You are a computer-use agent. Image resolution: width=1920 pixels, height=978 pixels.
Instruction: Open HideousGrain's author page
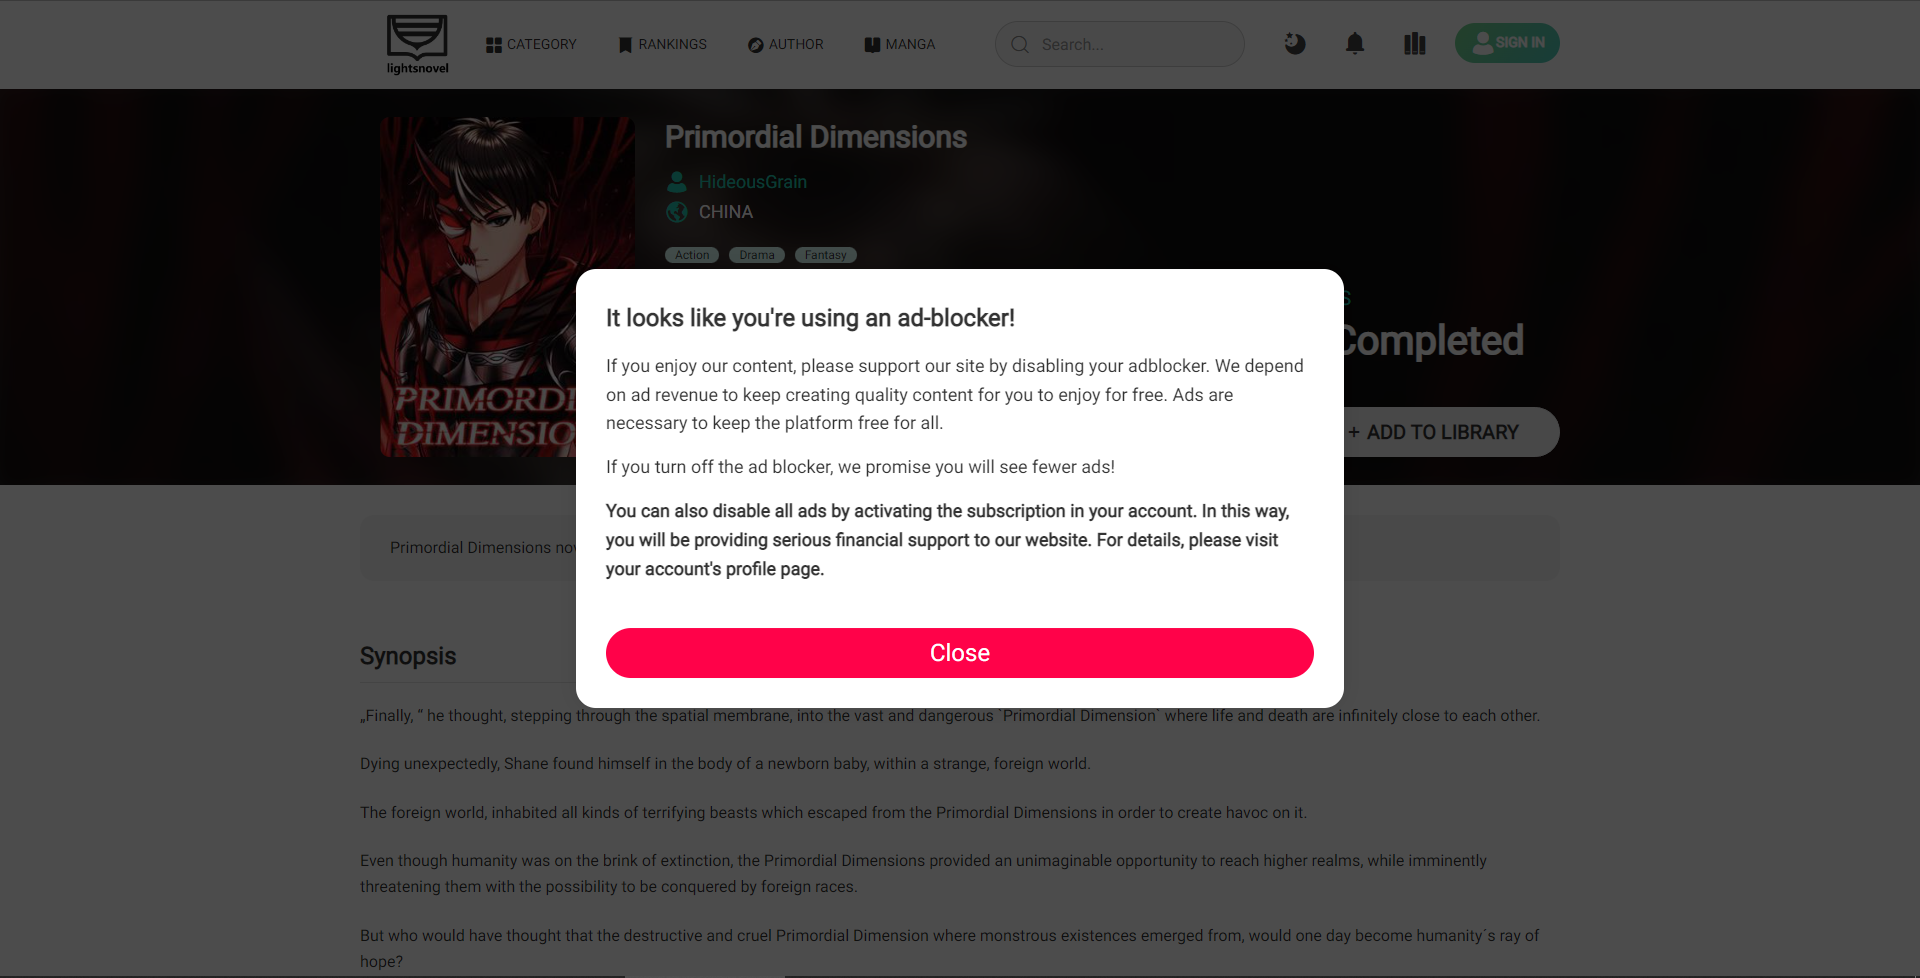tap(752, 181)
